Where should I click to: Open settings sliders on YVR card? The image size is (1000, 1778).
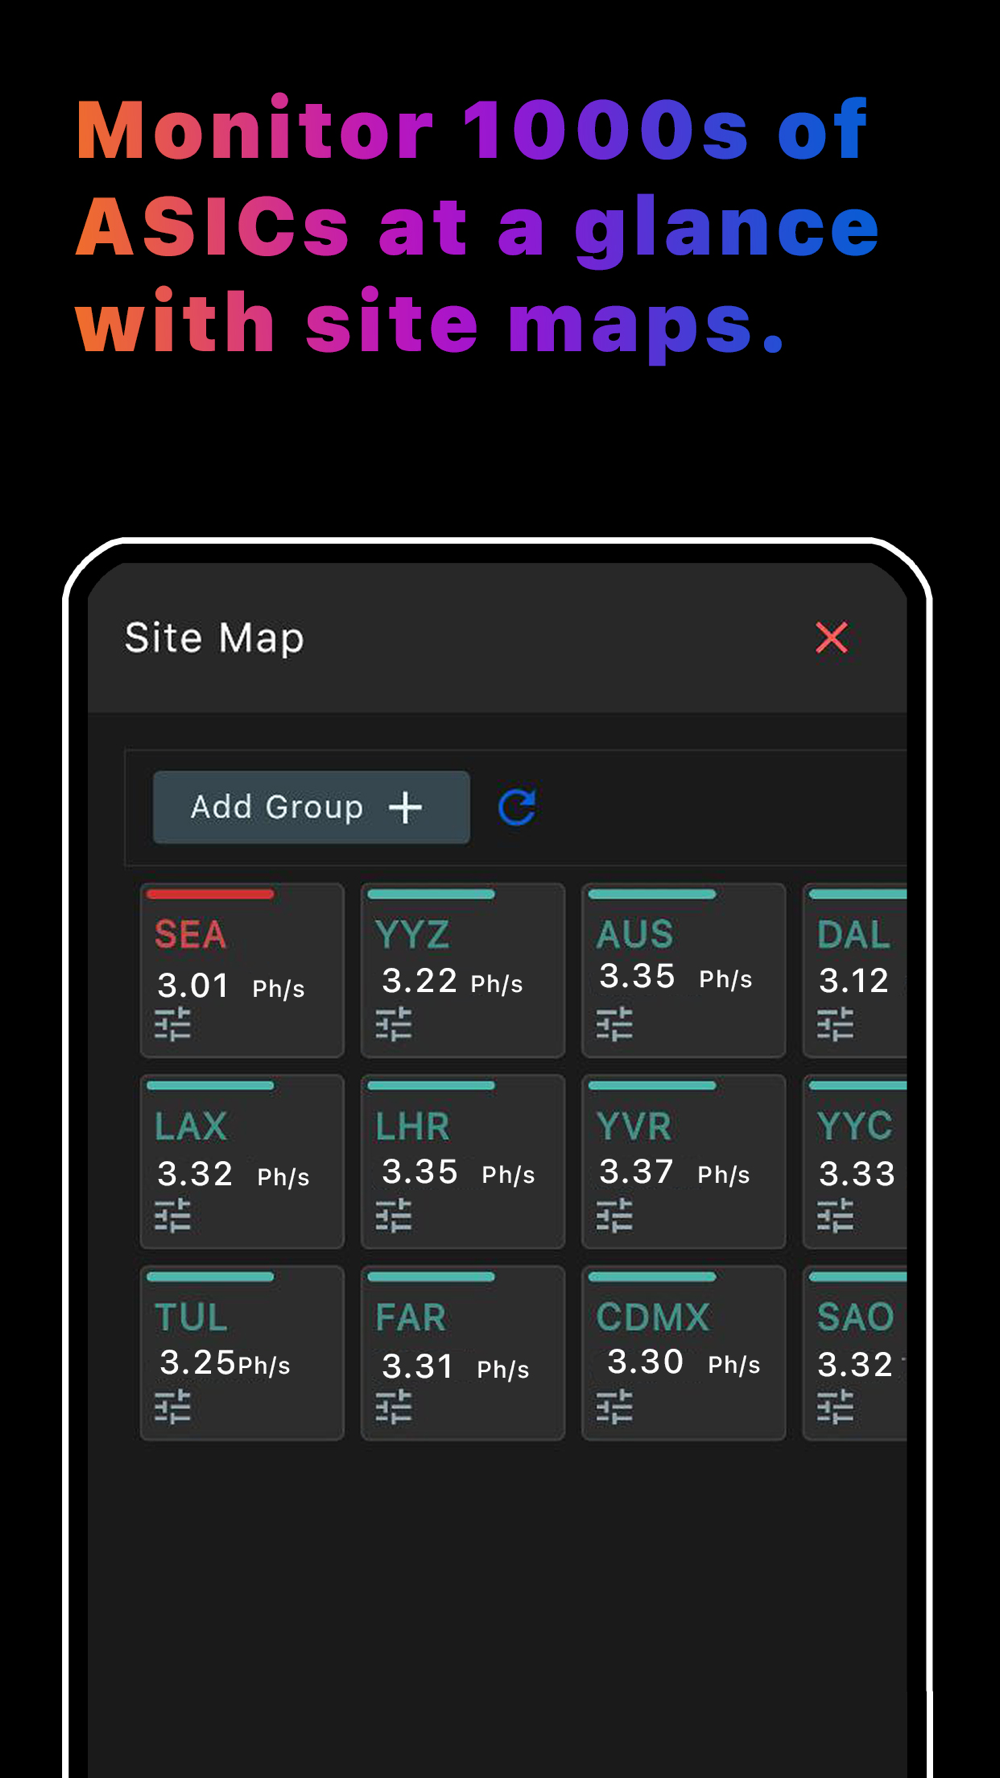click(x=615, y=1216)
